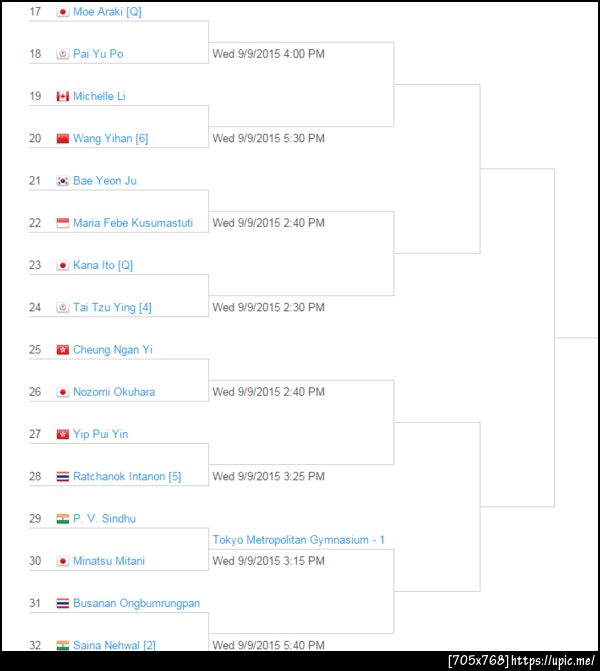Select Nozomi Okuhara player link
This screenshot has width=600, height=671.
(114, 392)
